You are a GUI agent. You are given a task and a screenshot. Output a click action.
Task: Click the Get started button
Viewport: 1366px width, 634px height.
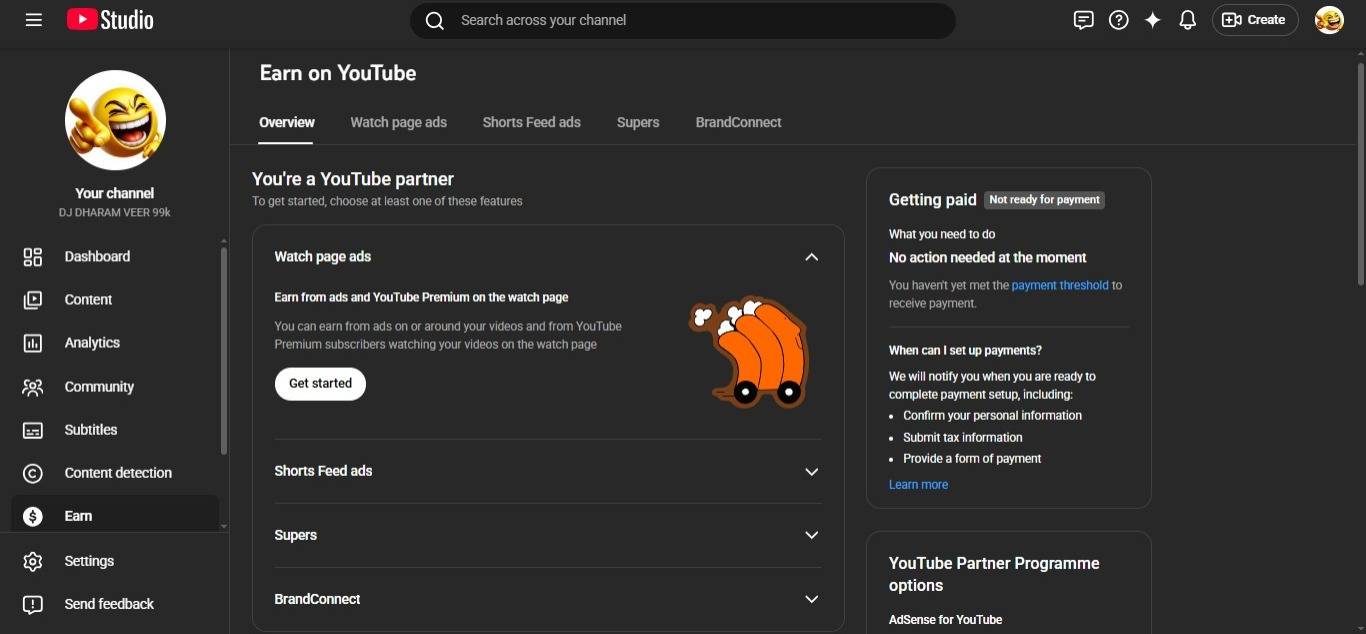[x=320, y=384]
